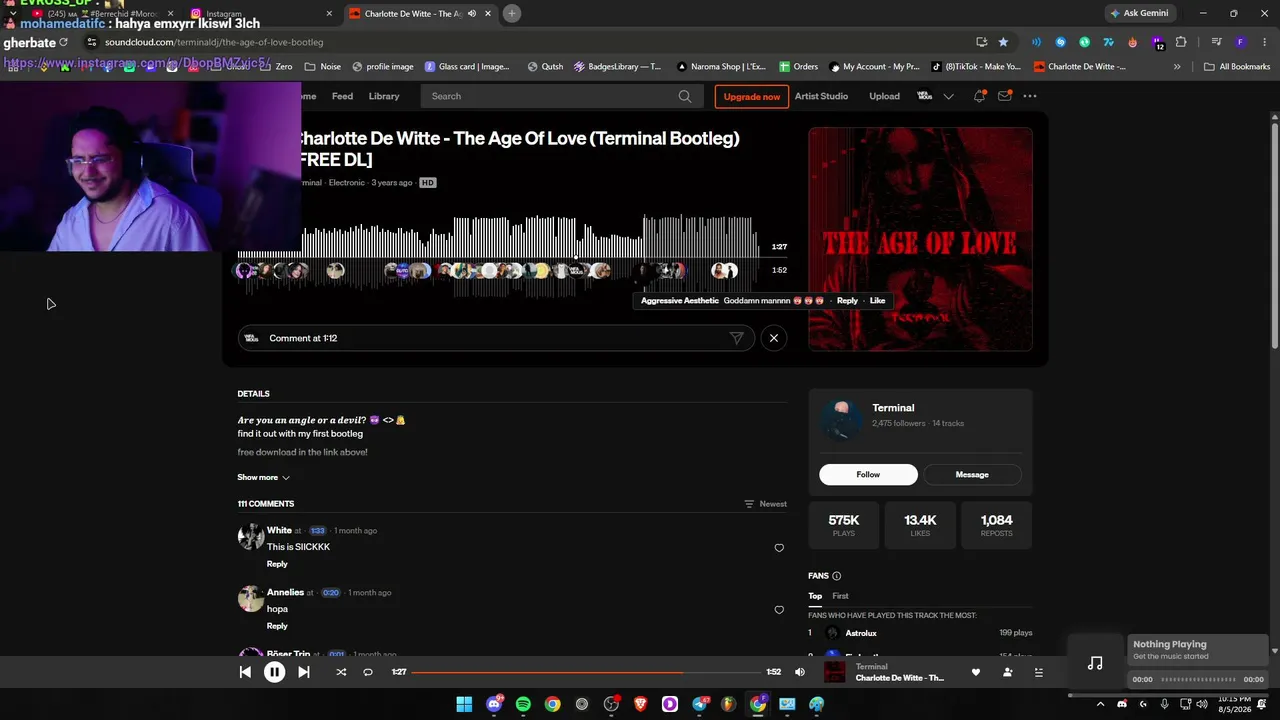Image resolution: width=1280 pixels, height=720 pixels.
Task: Reply to White's comment
Action: [277, 564]
